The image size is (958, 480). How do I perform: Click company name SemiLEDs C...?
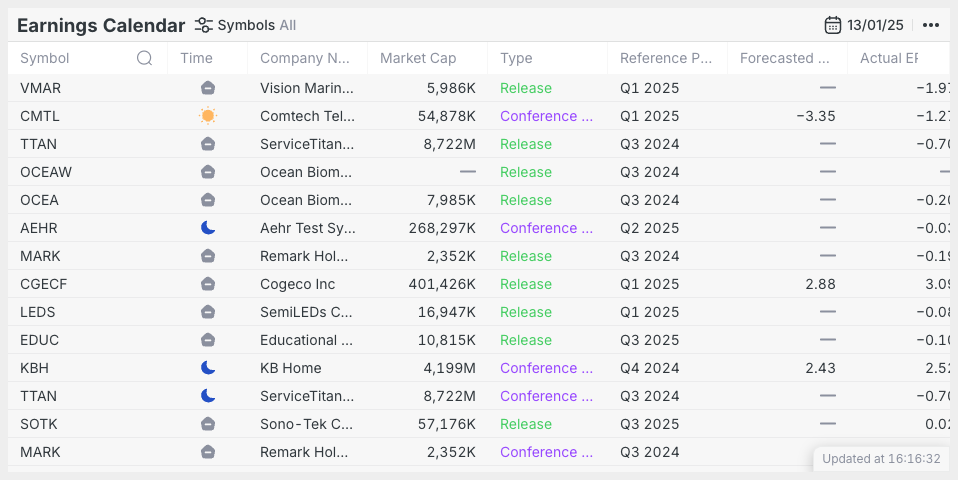point(306,312)
